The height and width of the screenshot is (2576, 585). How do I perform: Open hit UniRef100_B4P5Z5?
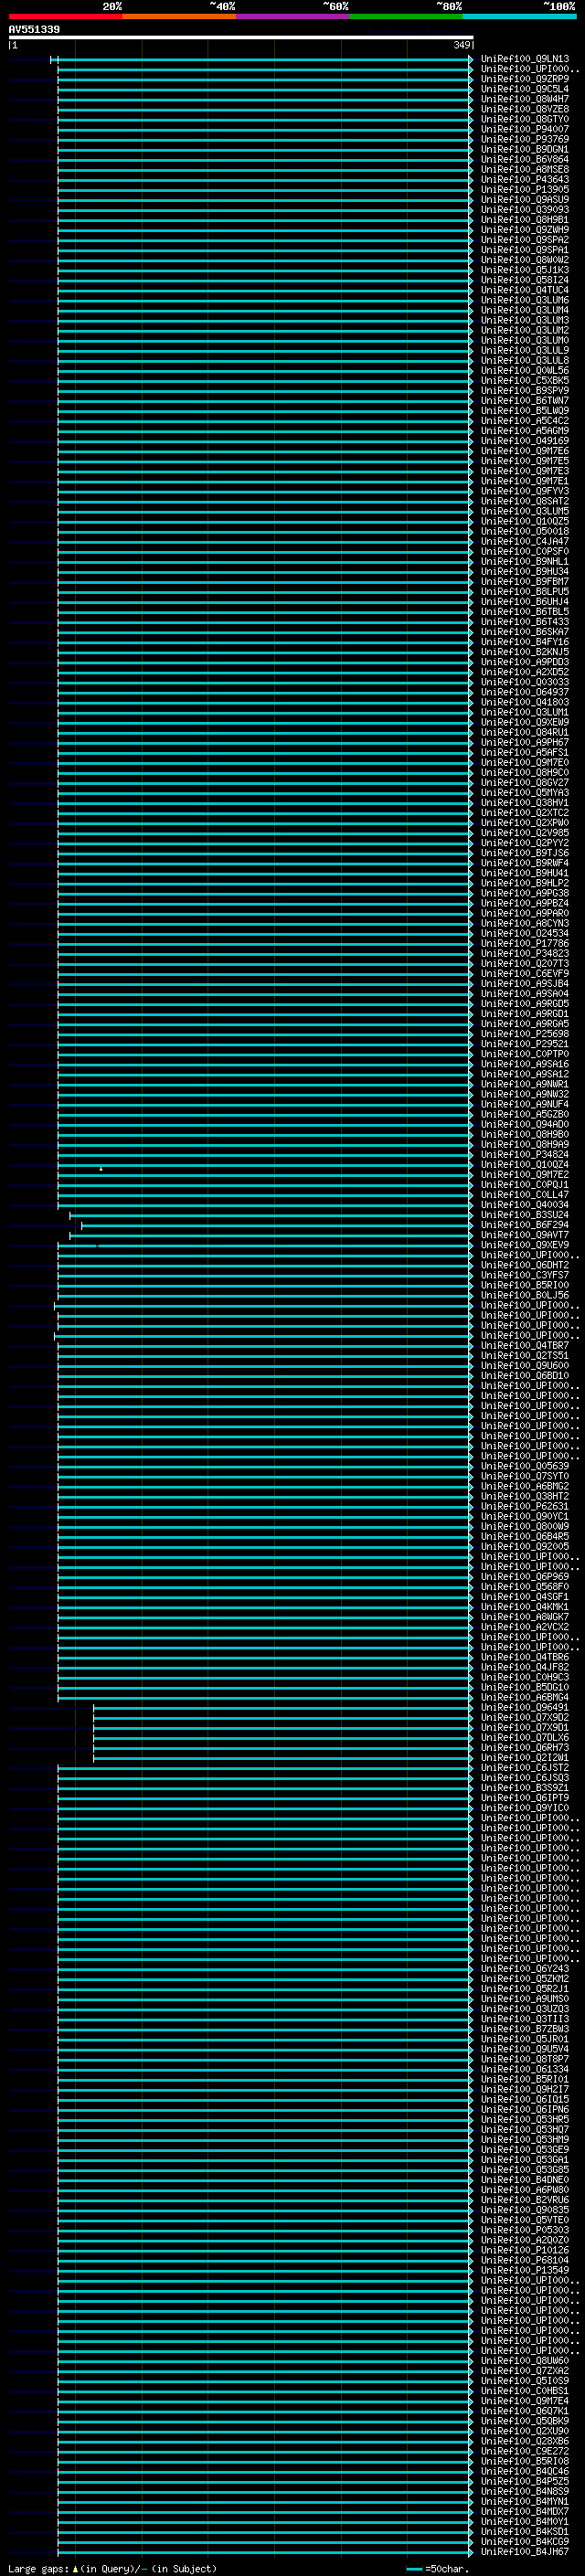524,2481
